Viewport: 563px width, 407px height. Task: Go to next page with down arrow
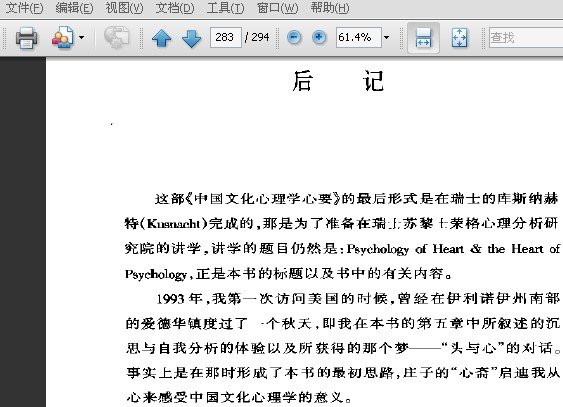191,38
